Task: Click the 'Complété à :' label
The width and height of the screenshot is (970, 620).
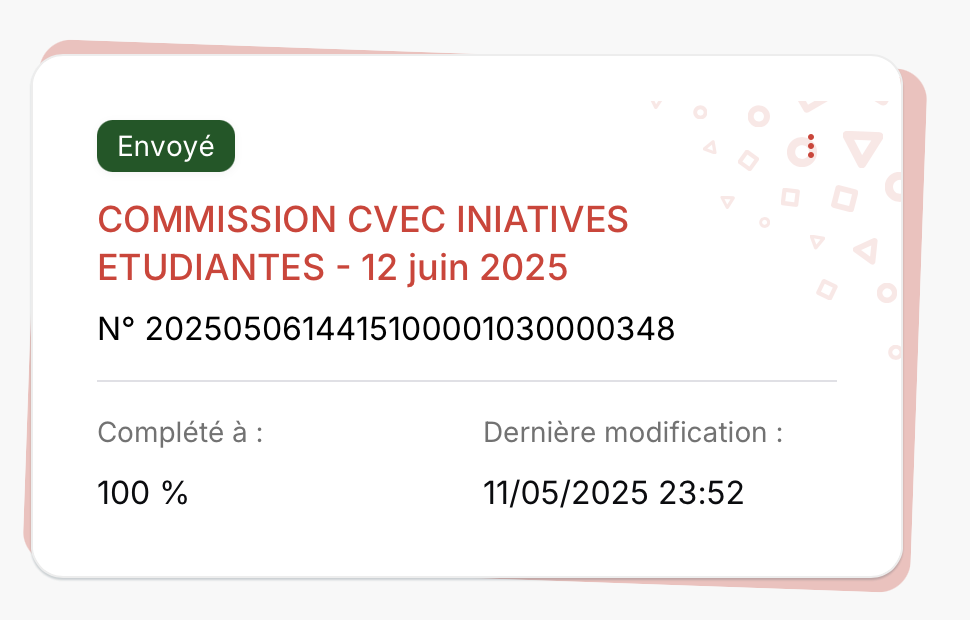Action: tap(181, 434)
